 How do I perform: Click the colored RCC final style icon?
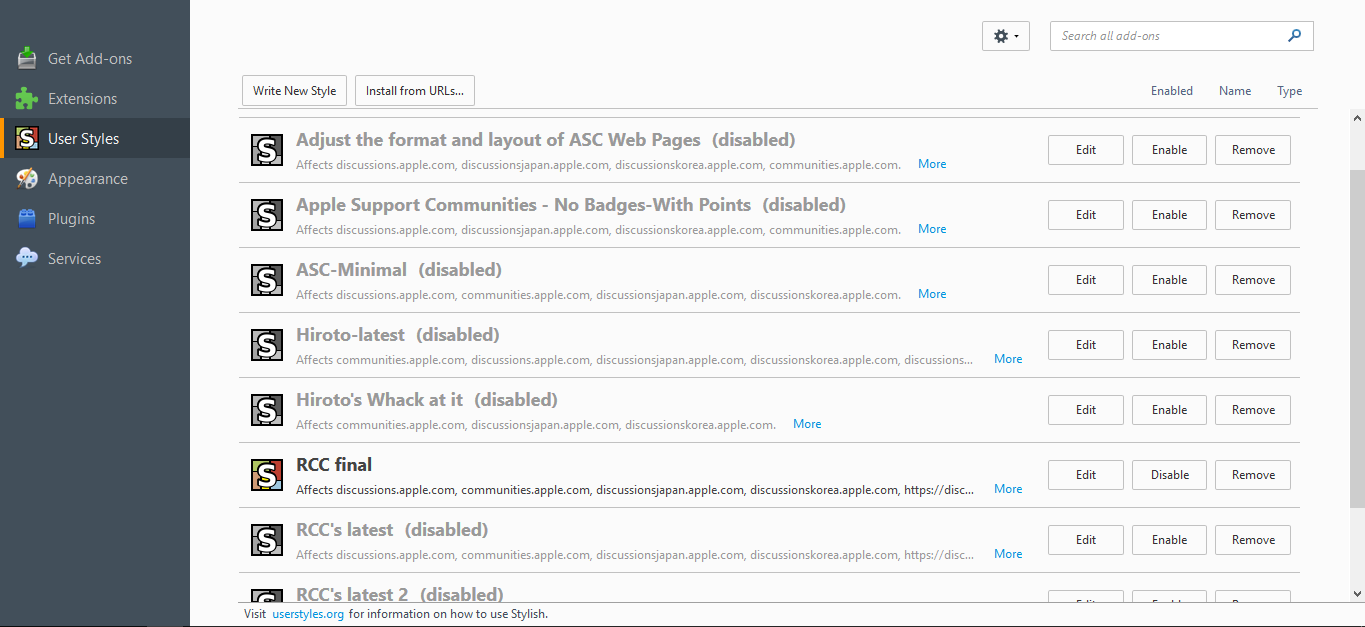[x=266, y=475]
